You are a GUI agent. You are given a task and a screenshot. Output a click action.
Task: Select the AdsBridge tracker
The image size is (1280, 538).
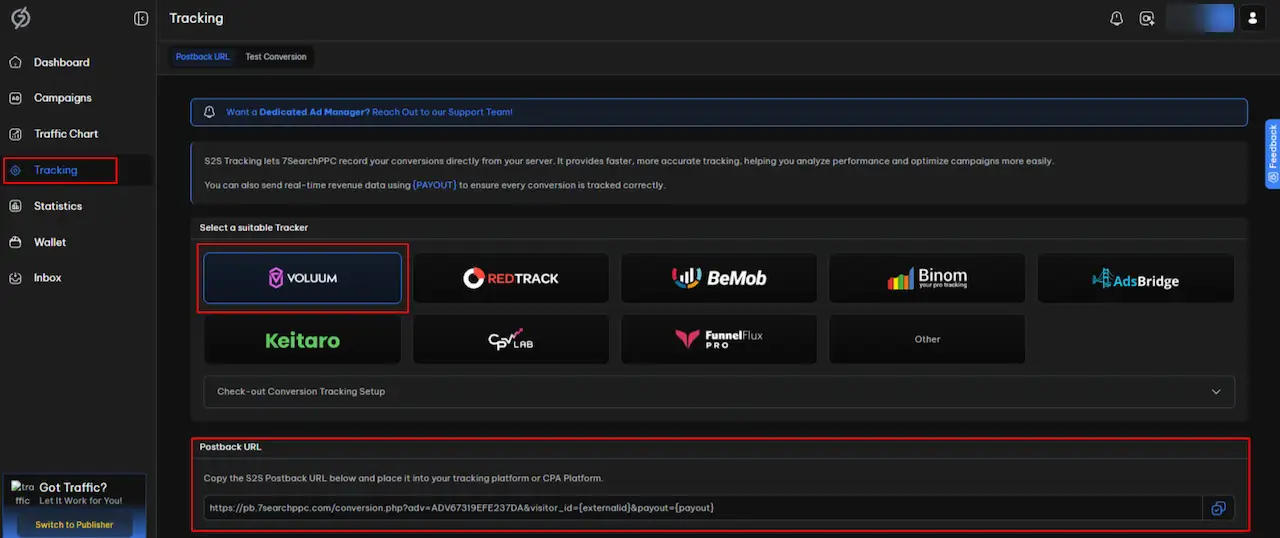[x=1135, y=278]
